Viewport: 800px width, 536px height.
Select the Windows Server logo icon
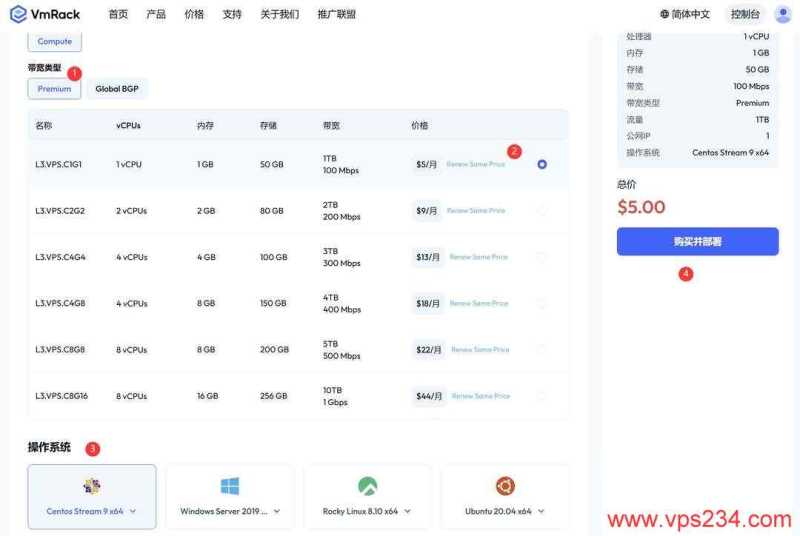pos(230,486)
